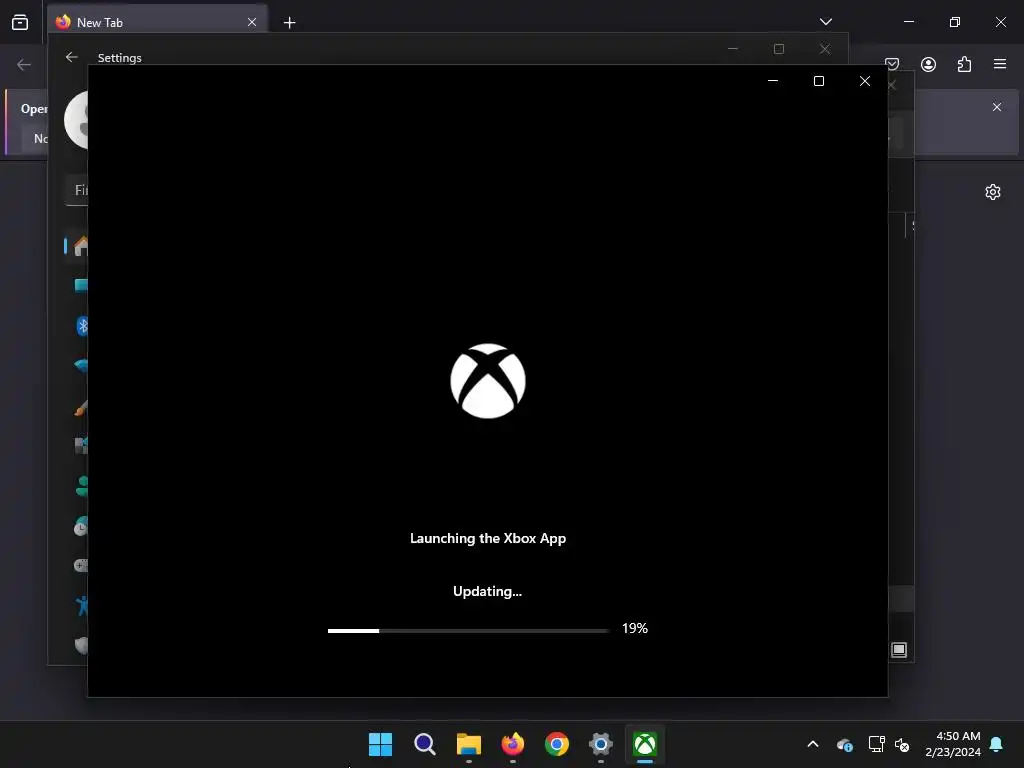Click the 19% progress value
The height and width of the screenshot is (768, 1024).
click(x=635, y=628)
